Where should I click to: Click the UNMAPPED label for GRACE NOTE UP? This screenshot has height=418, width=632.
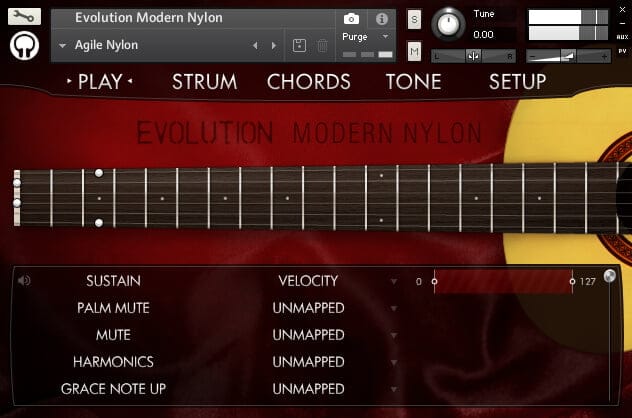308,389
